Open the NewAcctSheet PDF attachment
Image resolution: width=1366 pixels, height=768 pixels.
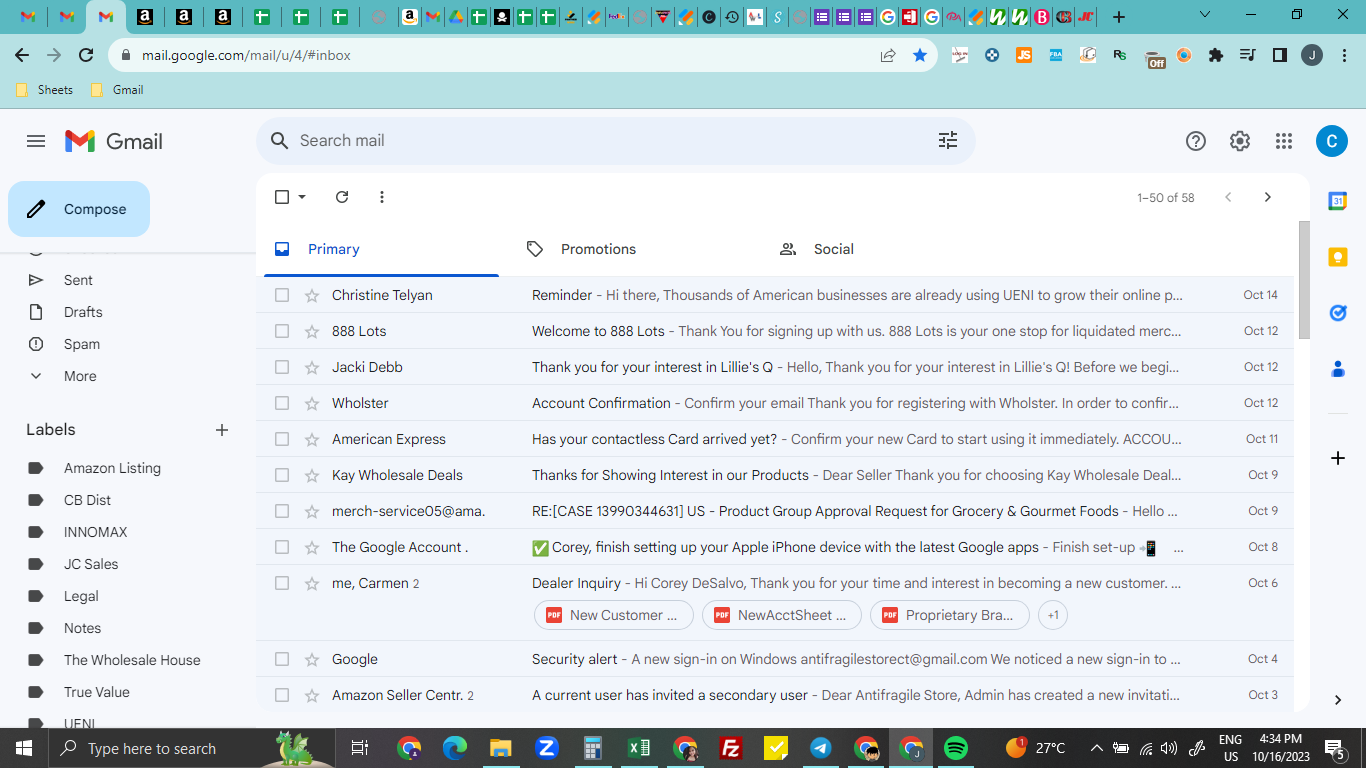click(782, 615)
